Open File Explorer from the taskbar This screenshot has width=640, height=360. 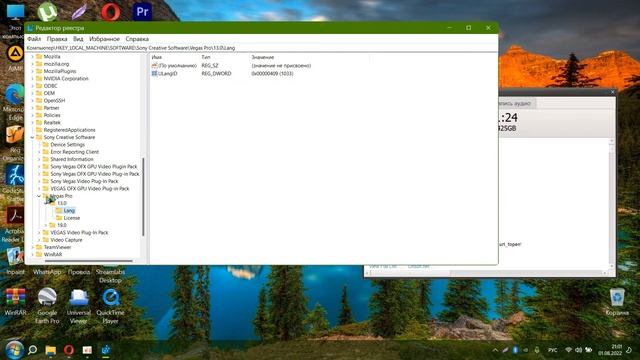point(51,350)
